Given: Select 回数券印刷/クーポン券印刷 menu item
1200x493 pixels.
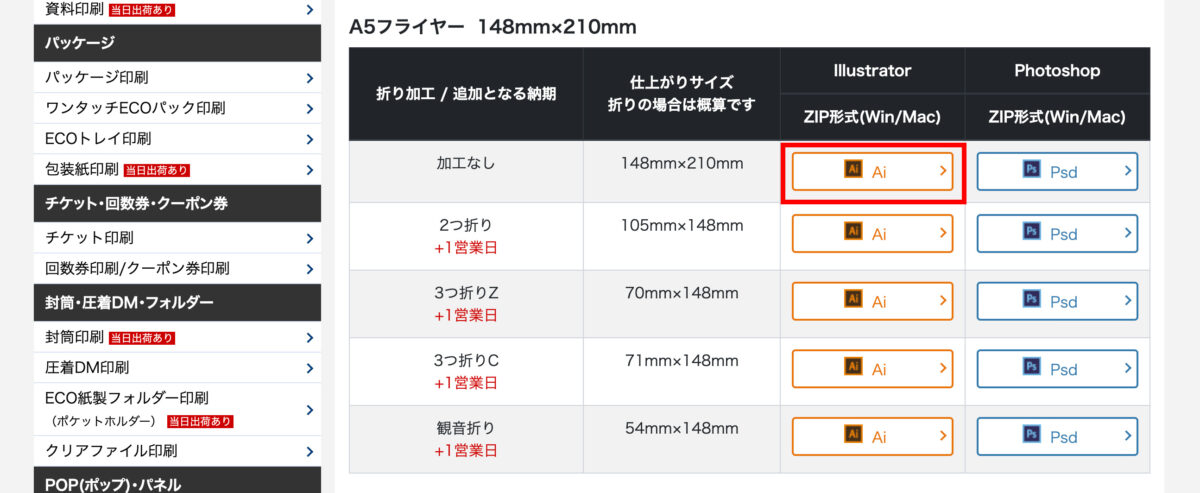Looking at the screenshot, I should coord(177,268).
